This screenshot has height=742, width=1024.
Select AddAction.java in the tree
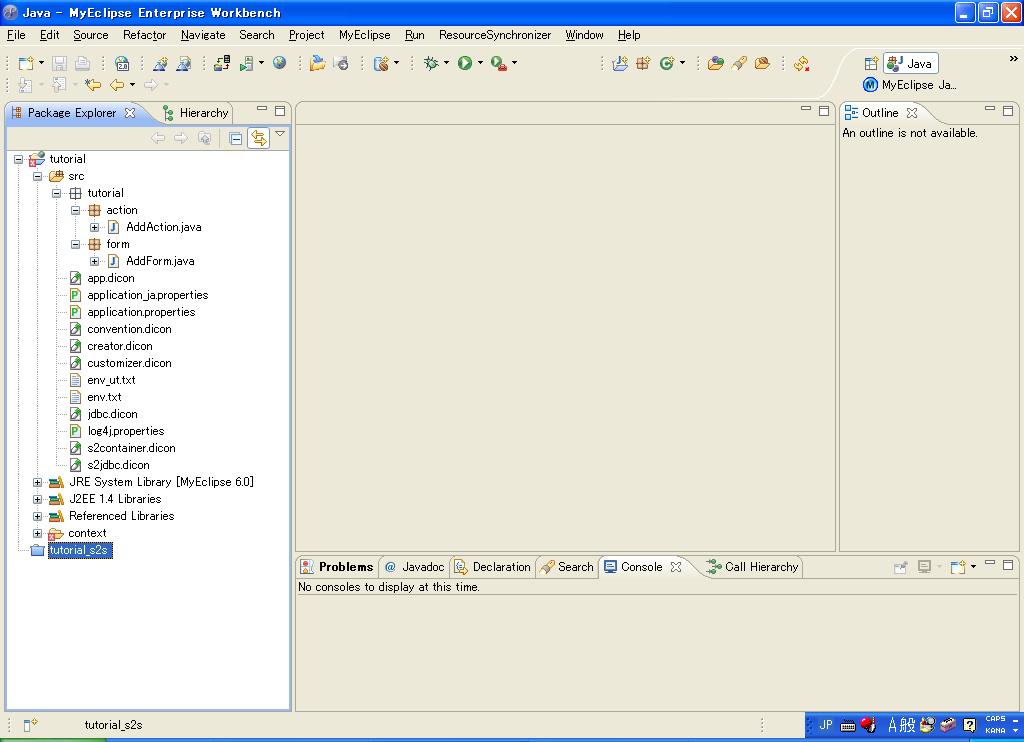click(163, 227)
